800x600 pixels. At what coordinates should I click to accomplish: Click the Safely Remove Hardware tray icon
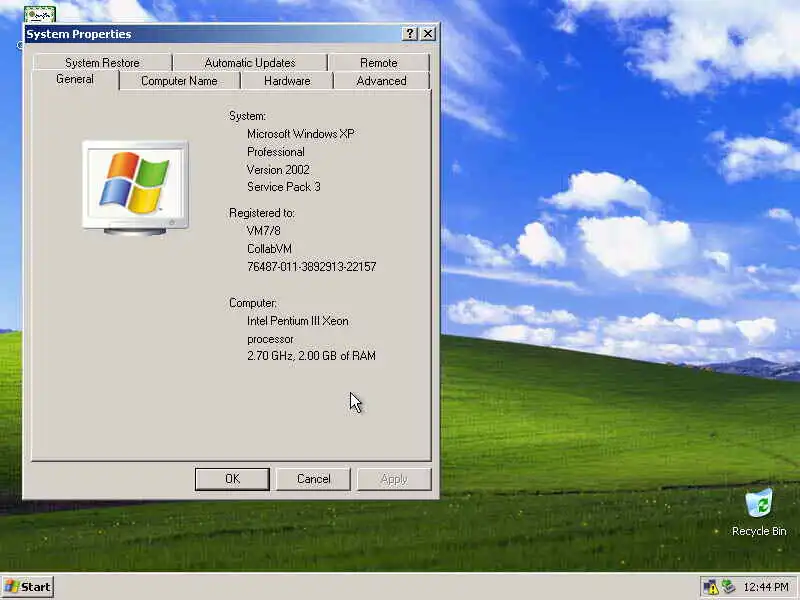729,587
